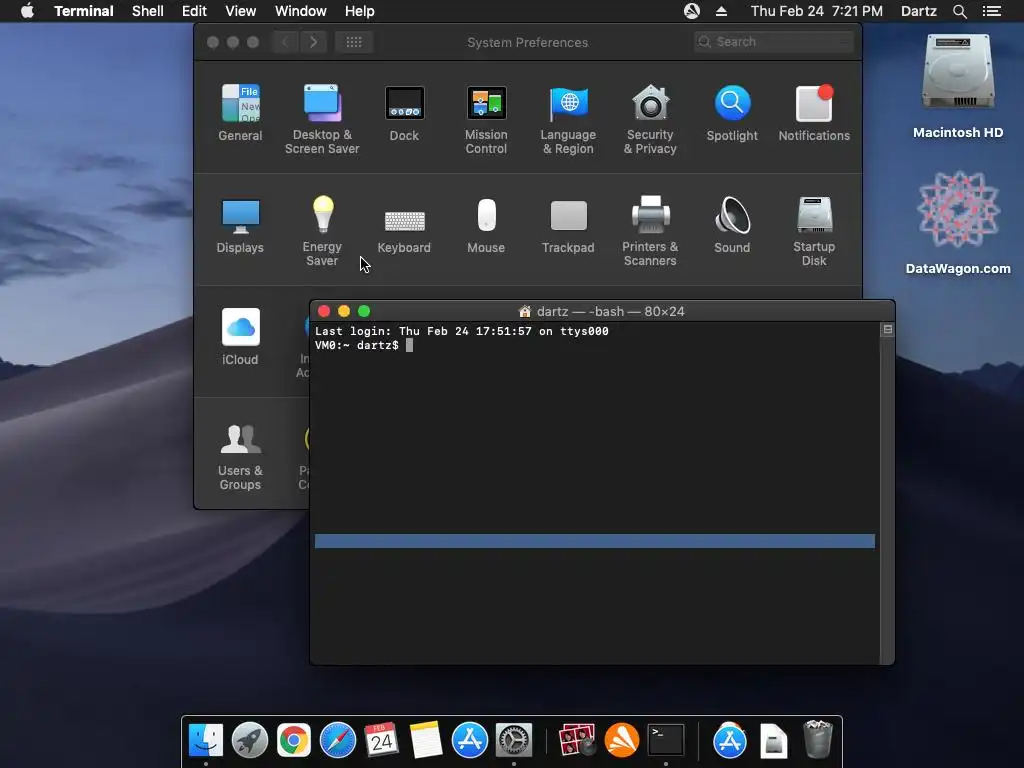
Task: Open Safari from the Dock
Action: 338,741
